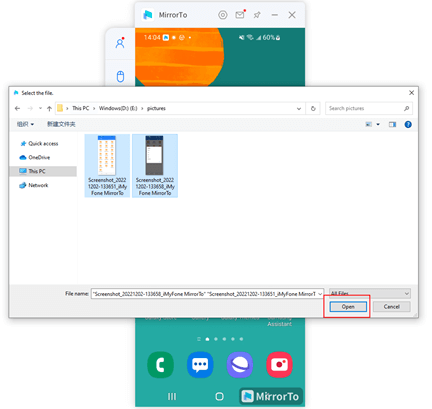Expand the File name history dropdown
The width and height of the screenshot is (432, 409).
pos(320,294)
